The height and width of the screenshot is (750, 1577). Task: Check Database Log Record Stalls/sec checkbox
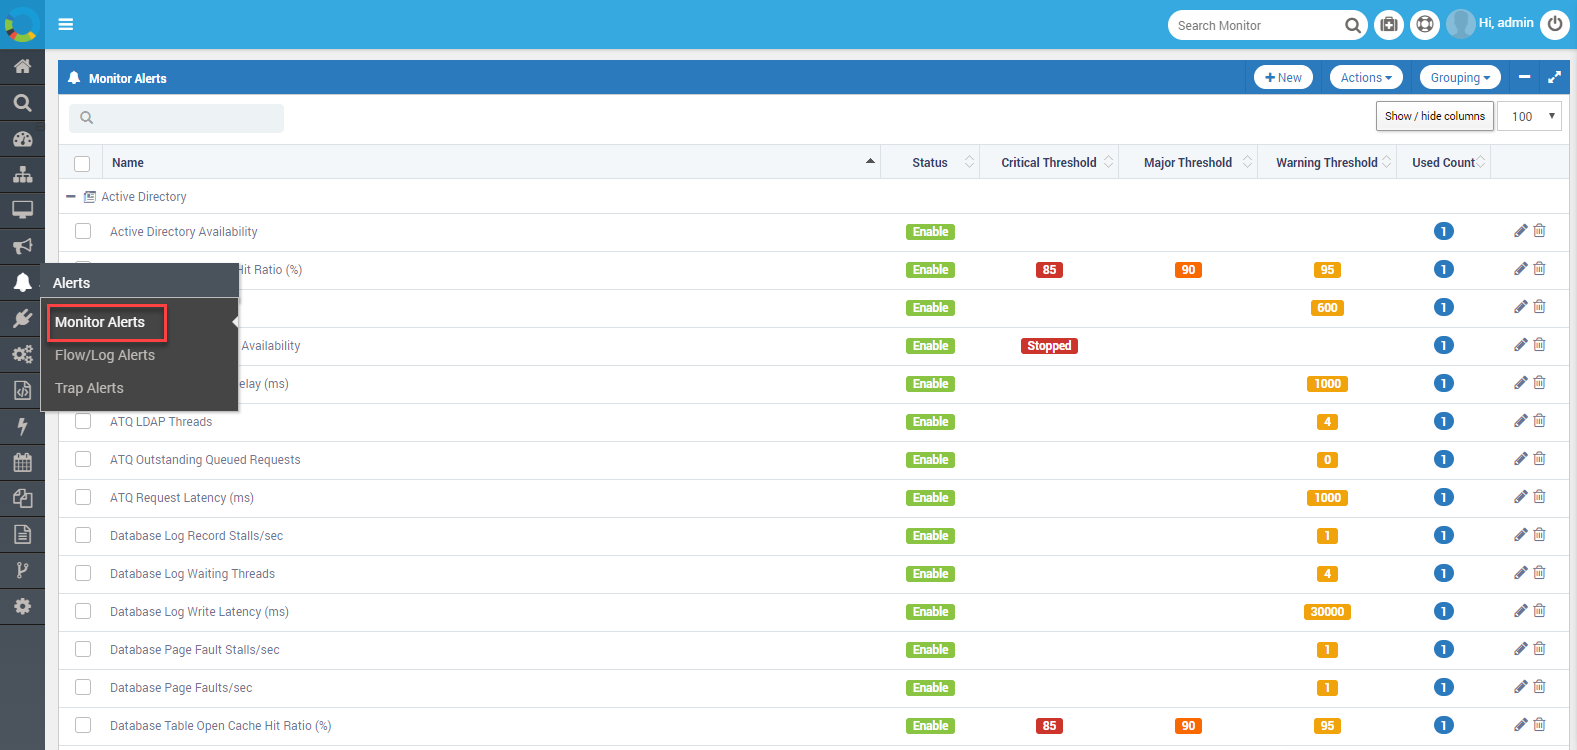(83, 535)
